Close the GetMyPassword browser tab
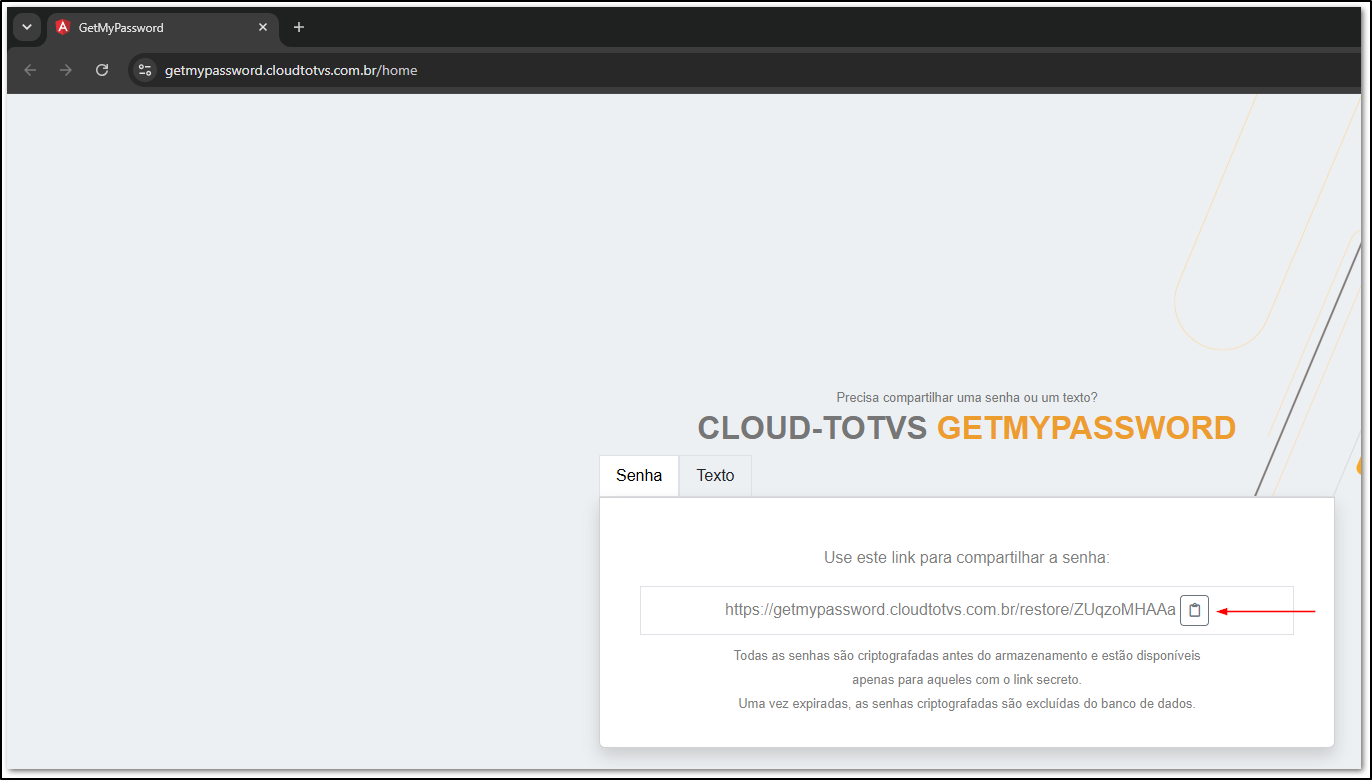The width and height of the screenshot is (1372, 780). (x=263, y=27)
